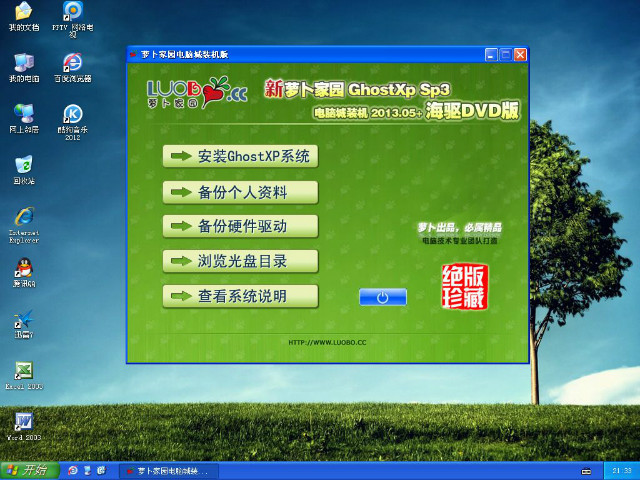The width and height of the screenshot is (640, 480).
Task: Maximize the 萝卜家园电脑城装机版 window
Action: [x=506, y=55]
